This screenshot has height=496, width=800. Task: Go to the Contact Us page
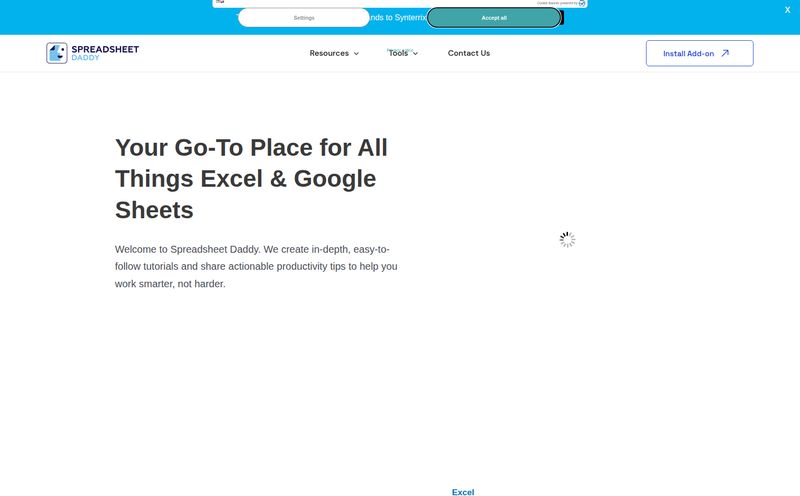click(x=468, y=53)
